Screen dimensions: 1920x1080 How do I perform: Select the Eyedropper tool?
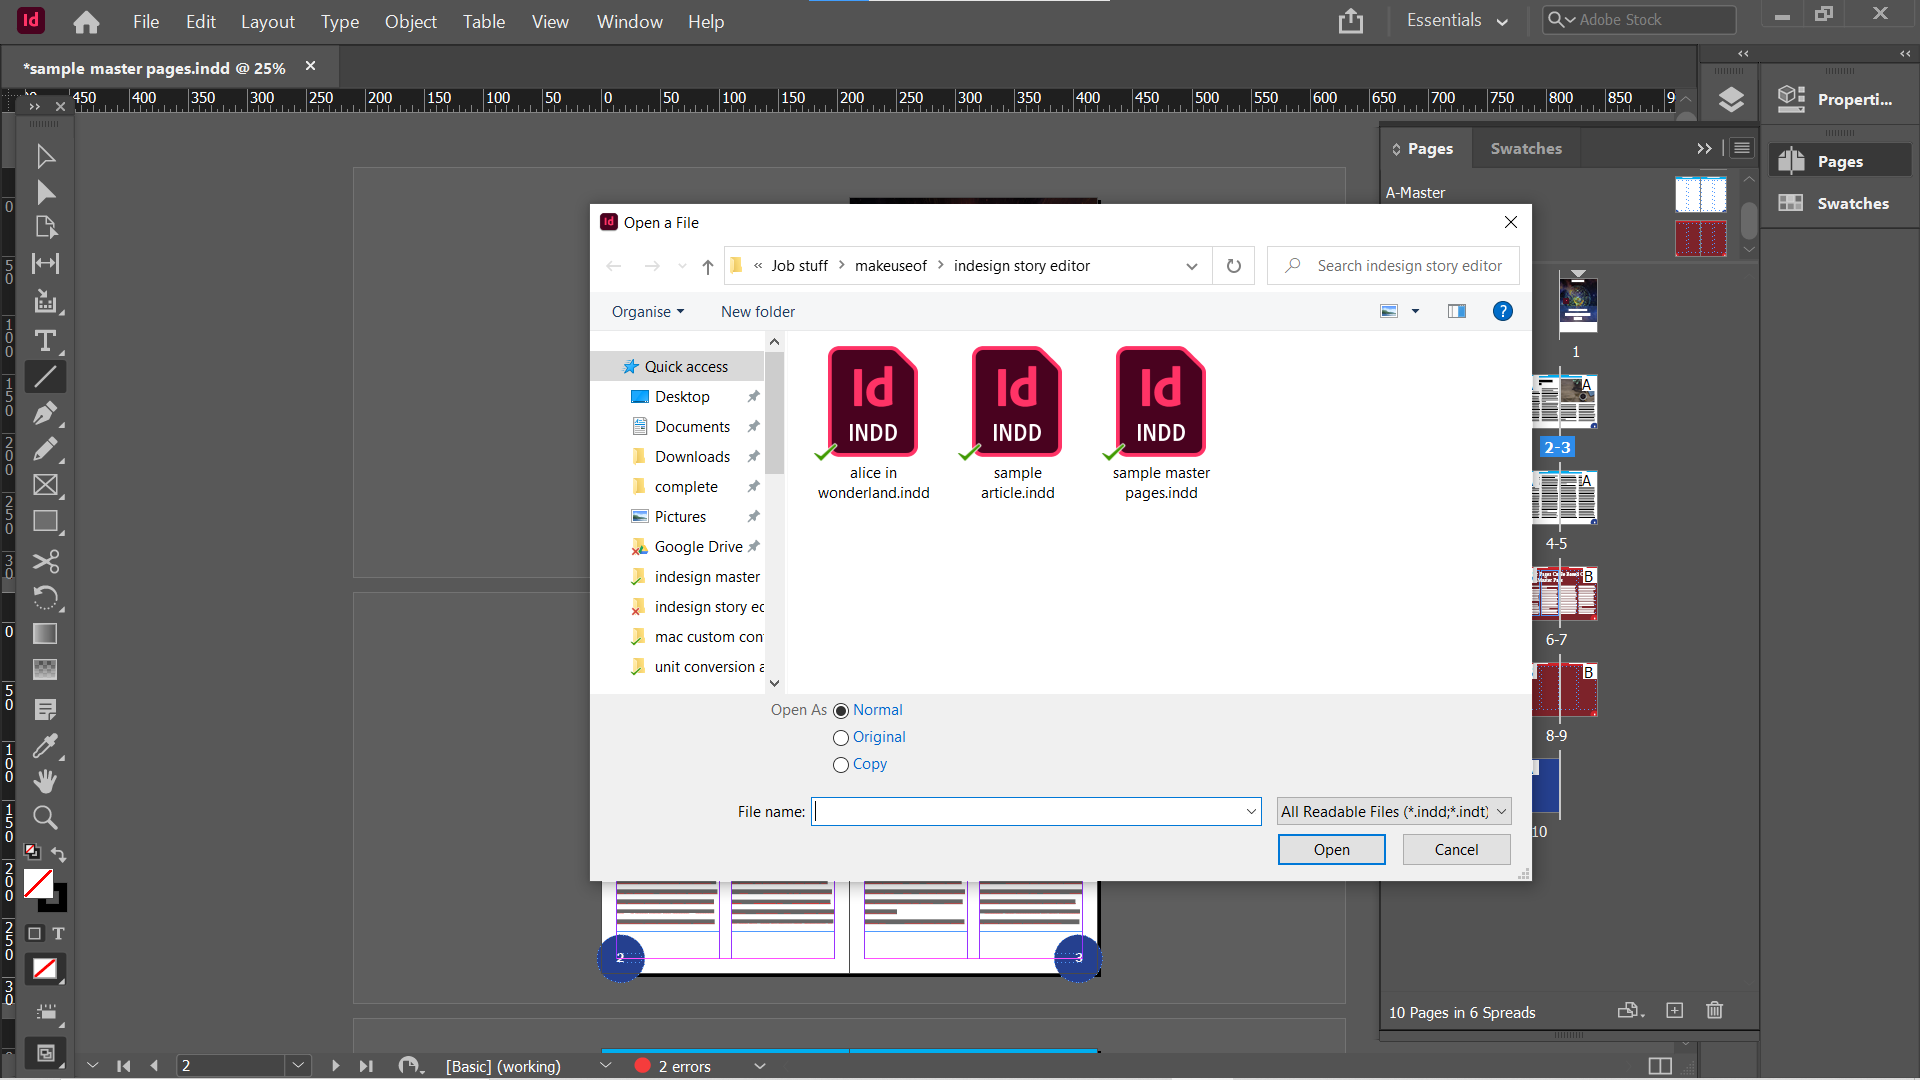(x=45, y=746)
